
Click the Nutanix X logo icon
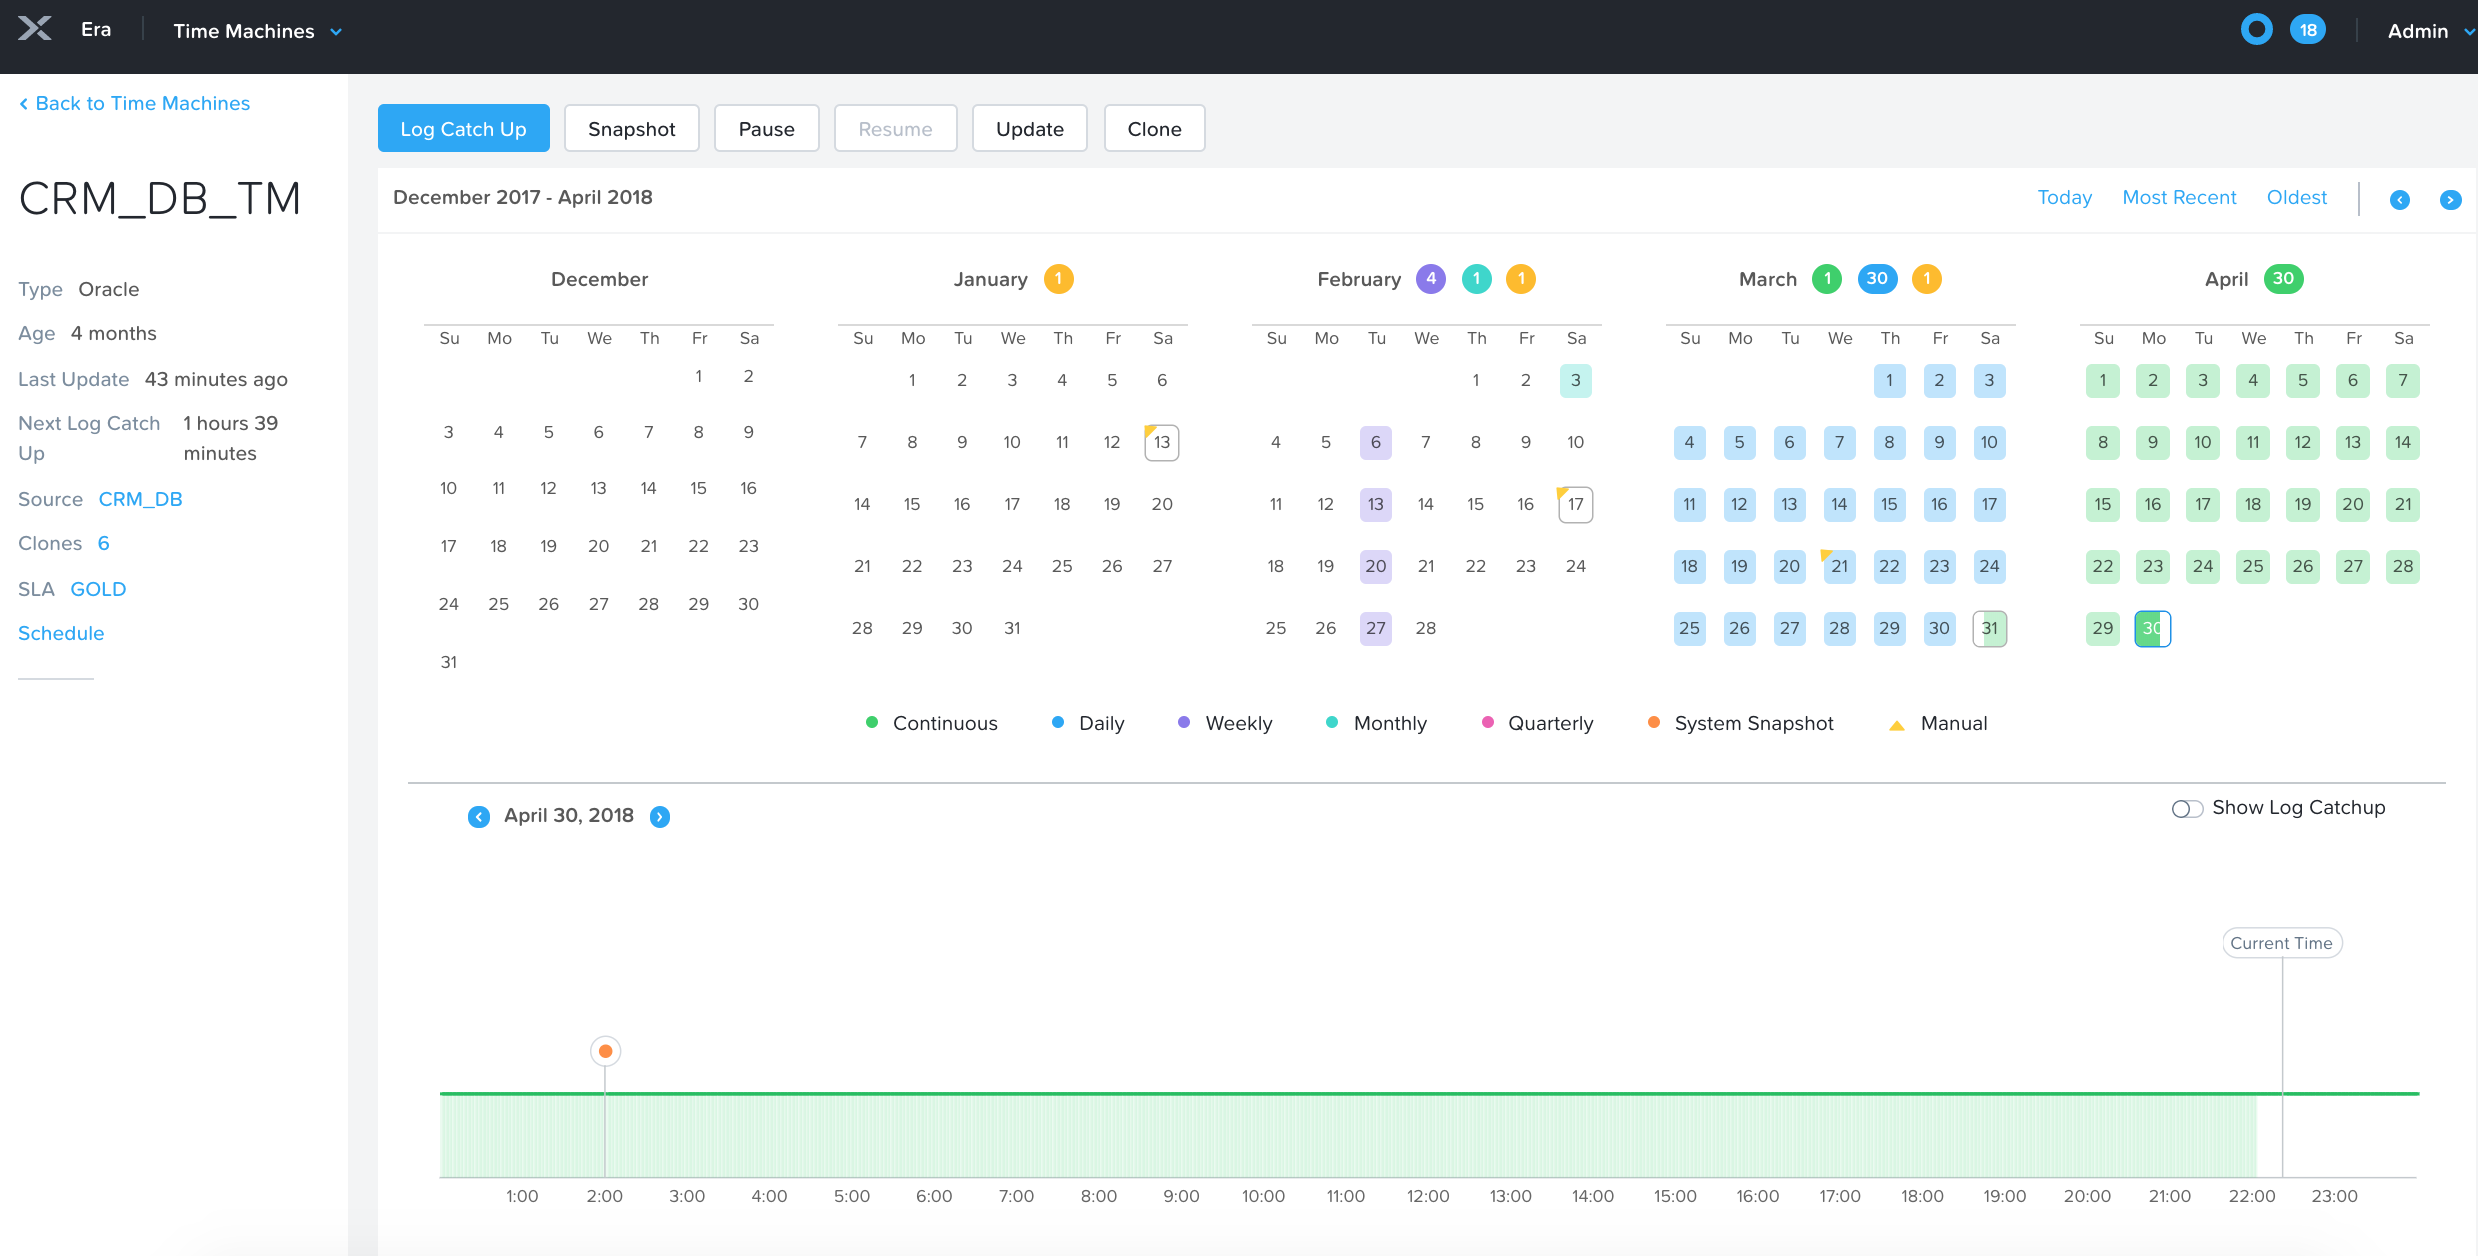point(35,29)
